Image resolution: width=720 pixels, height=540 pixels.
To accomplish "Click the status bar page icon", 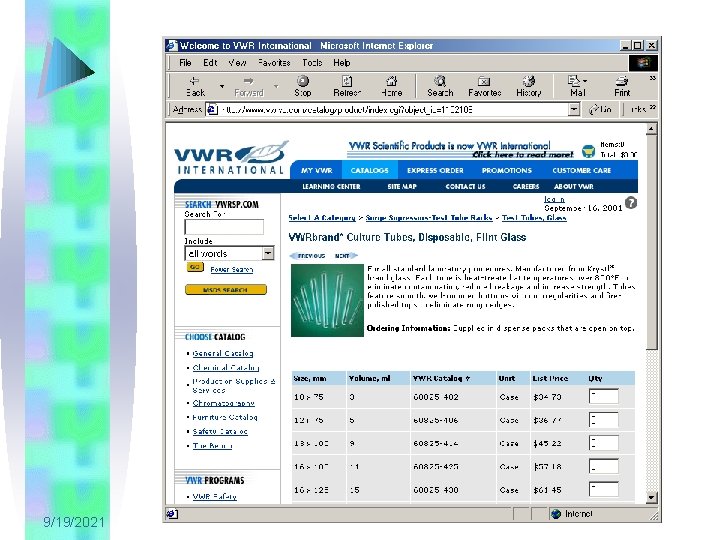I will click(172, 514).
